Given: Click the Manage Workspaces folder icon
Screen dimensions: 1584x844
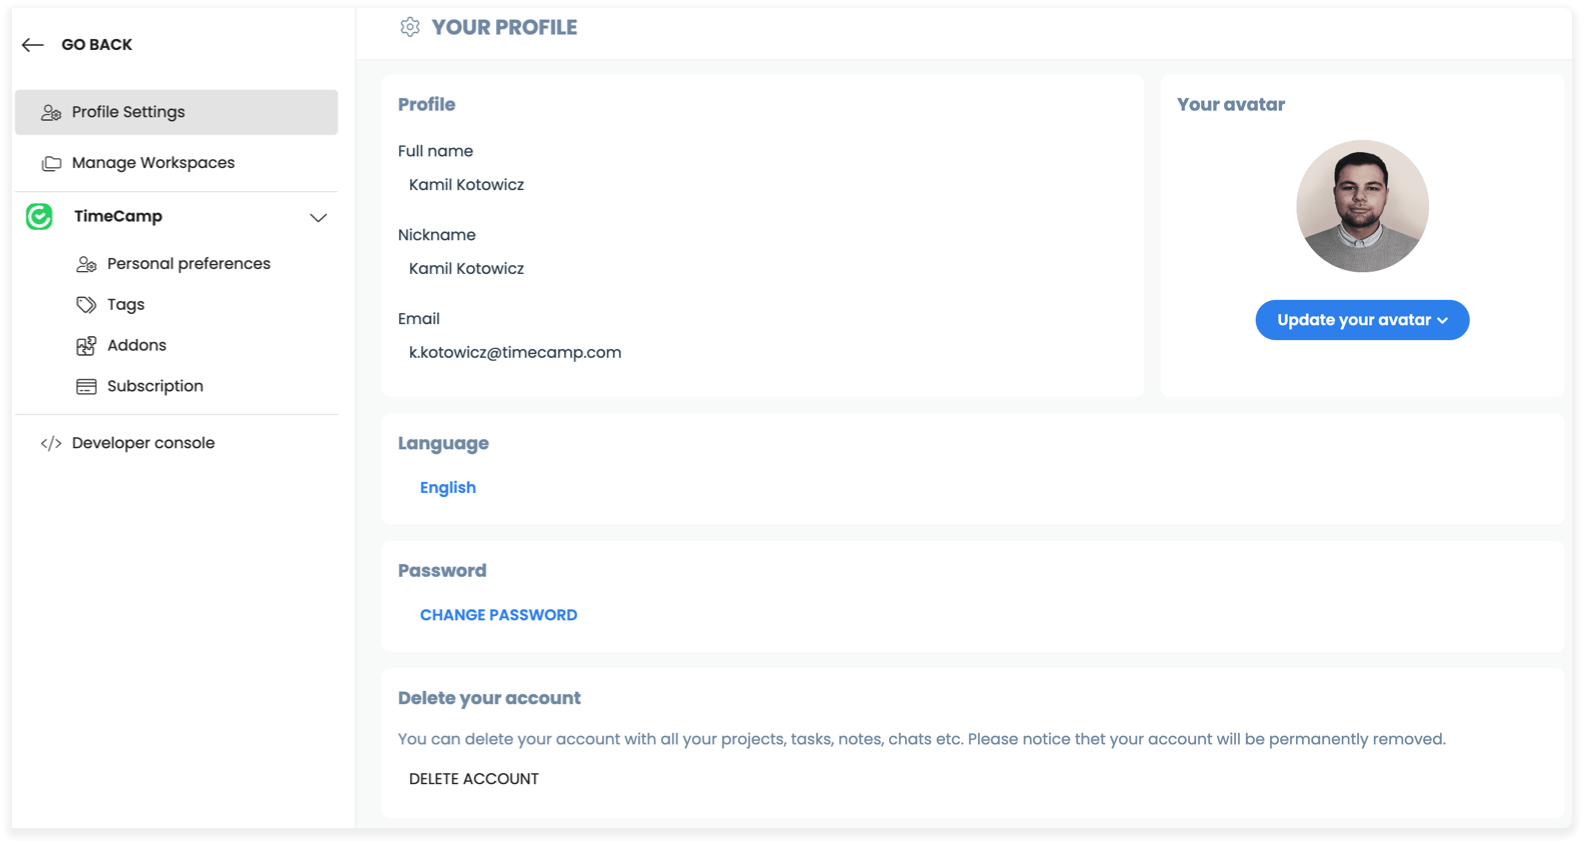Looking at the screenshot, I should tap(51, 163).
